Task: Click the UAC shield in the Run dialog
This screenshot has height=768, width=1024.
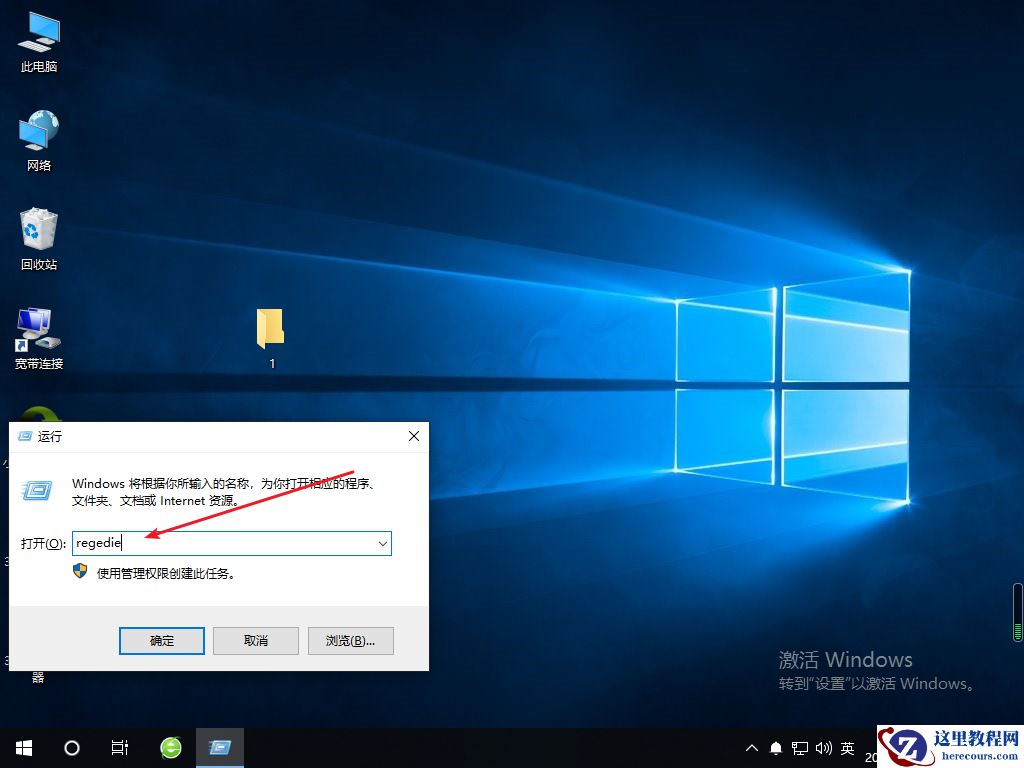Action: (x=80, y=572)
